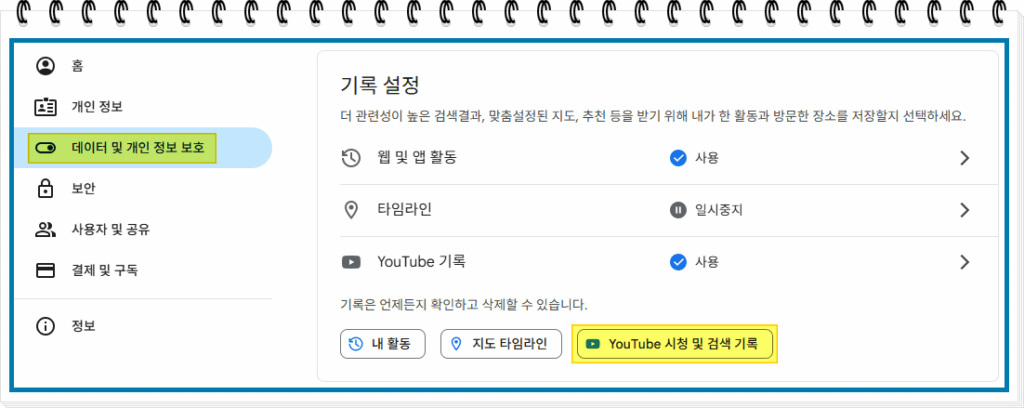The width and height of the screenshot is (1024, 408).
Task: Click the history clock icon beside 웹 및 앱 활동
Action: [351, 158]
